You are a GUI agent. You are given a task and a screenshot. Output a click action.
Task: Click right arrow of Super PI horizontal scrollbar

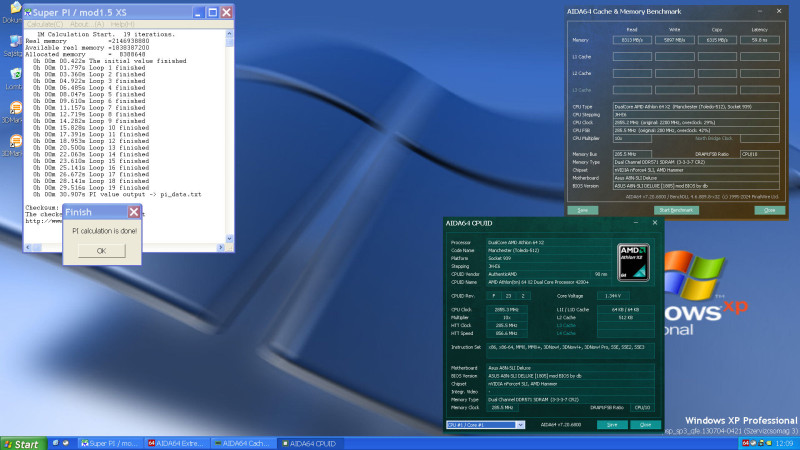point(221,247)
